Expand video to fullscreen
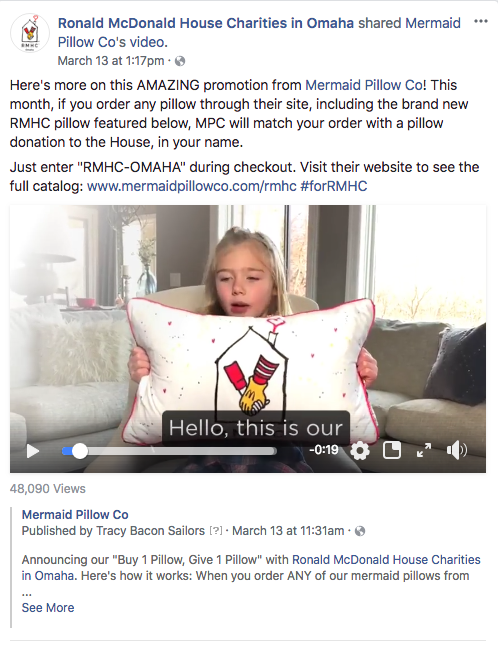This screenshot has height=646, width=498. 424,450
